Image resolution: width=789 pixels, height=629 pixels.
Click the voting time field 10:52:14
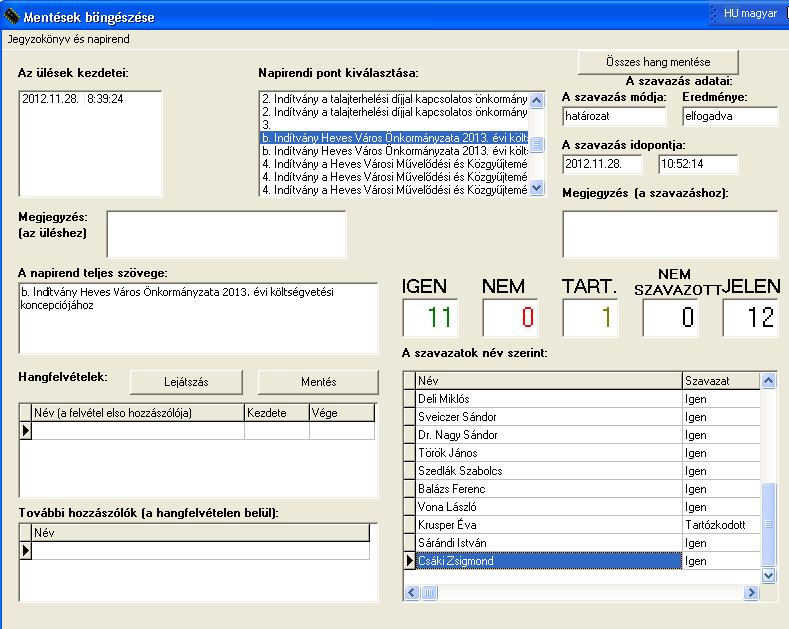698,164
